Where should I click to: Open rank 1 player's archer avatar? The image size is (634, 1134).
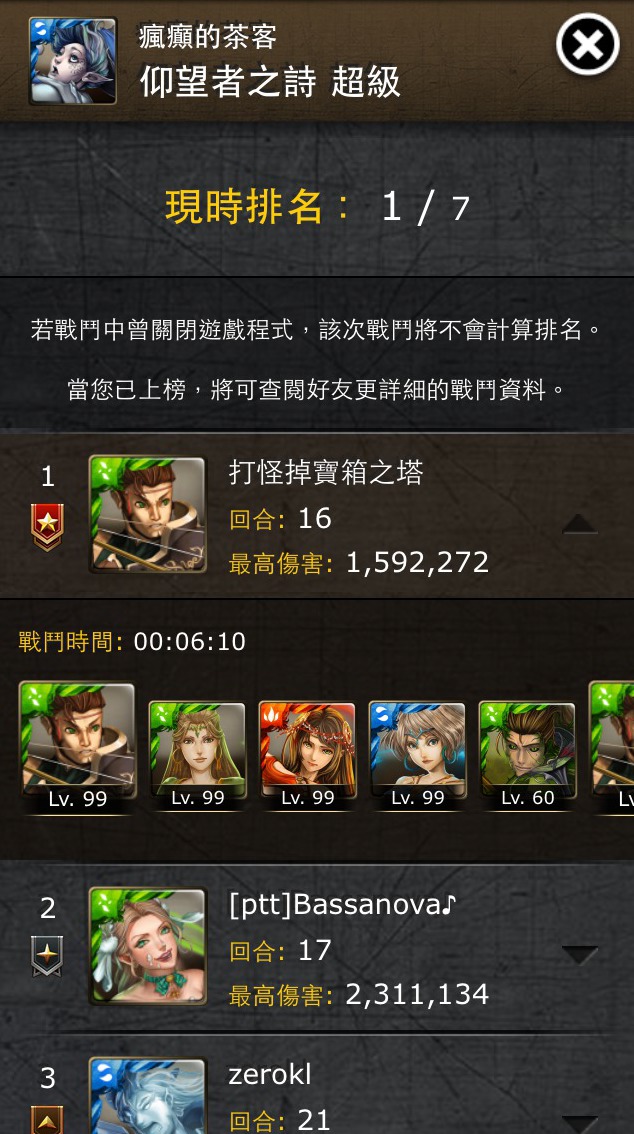coord(147,514)
